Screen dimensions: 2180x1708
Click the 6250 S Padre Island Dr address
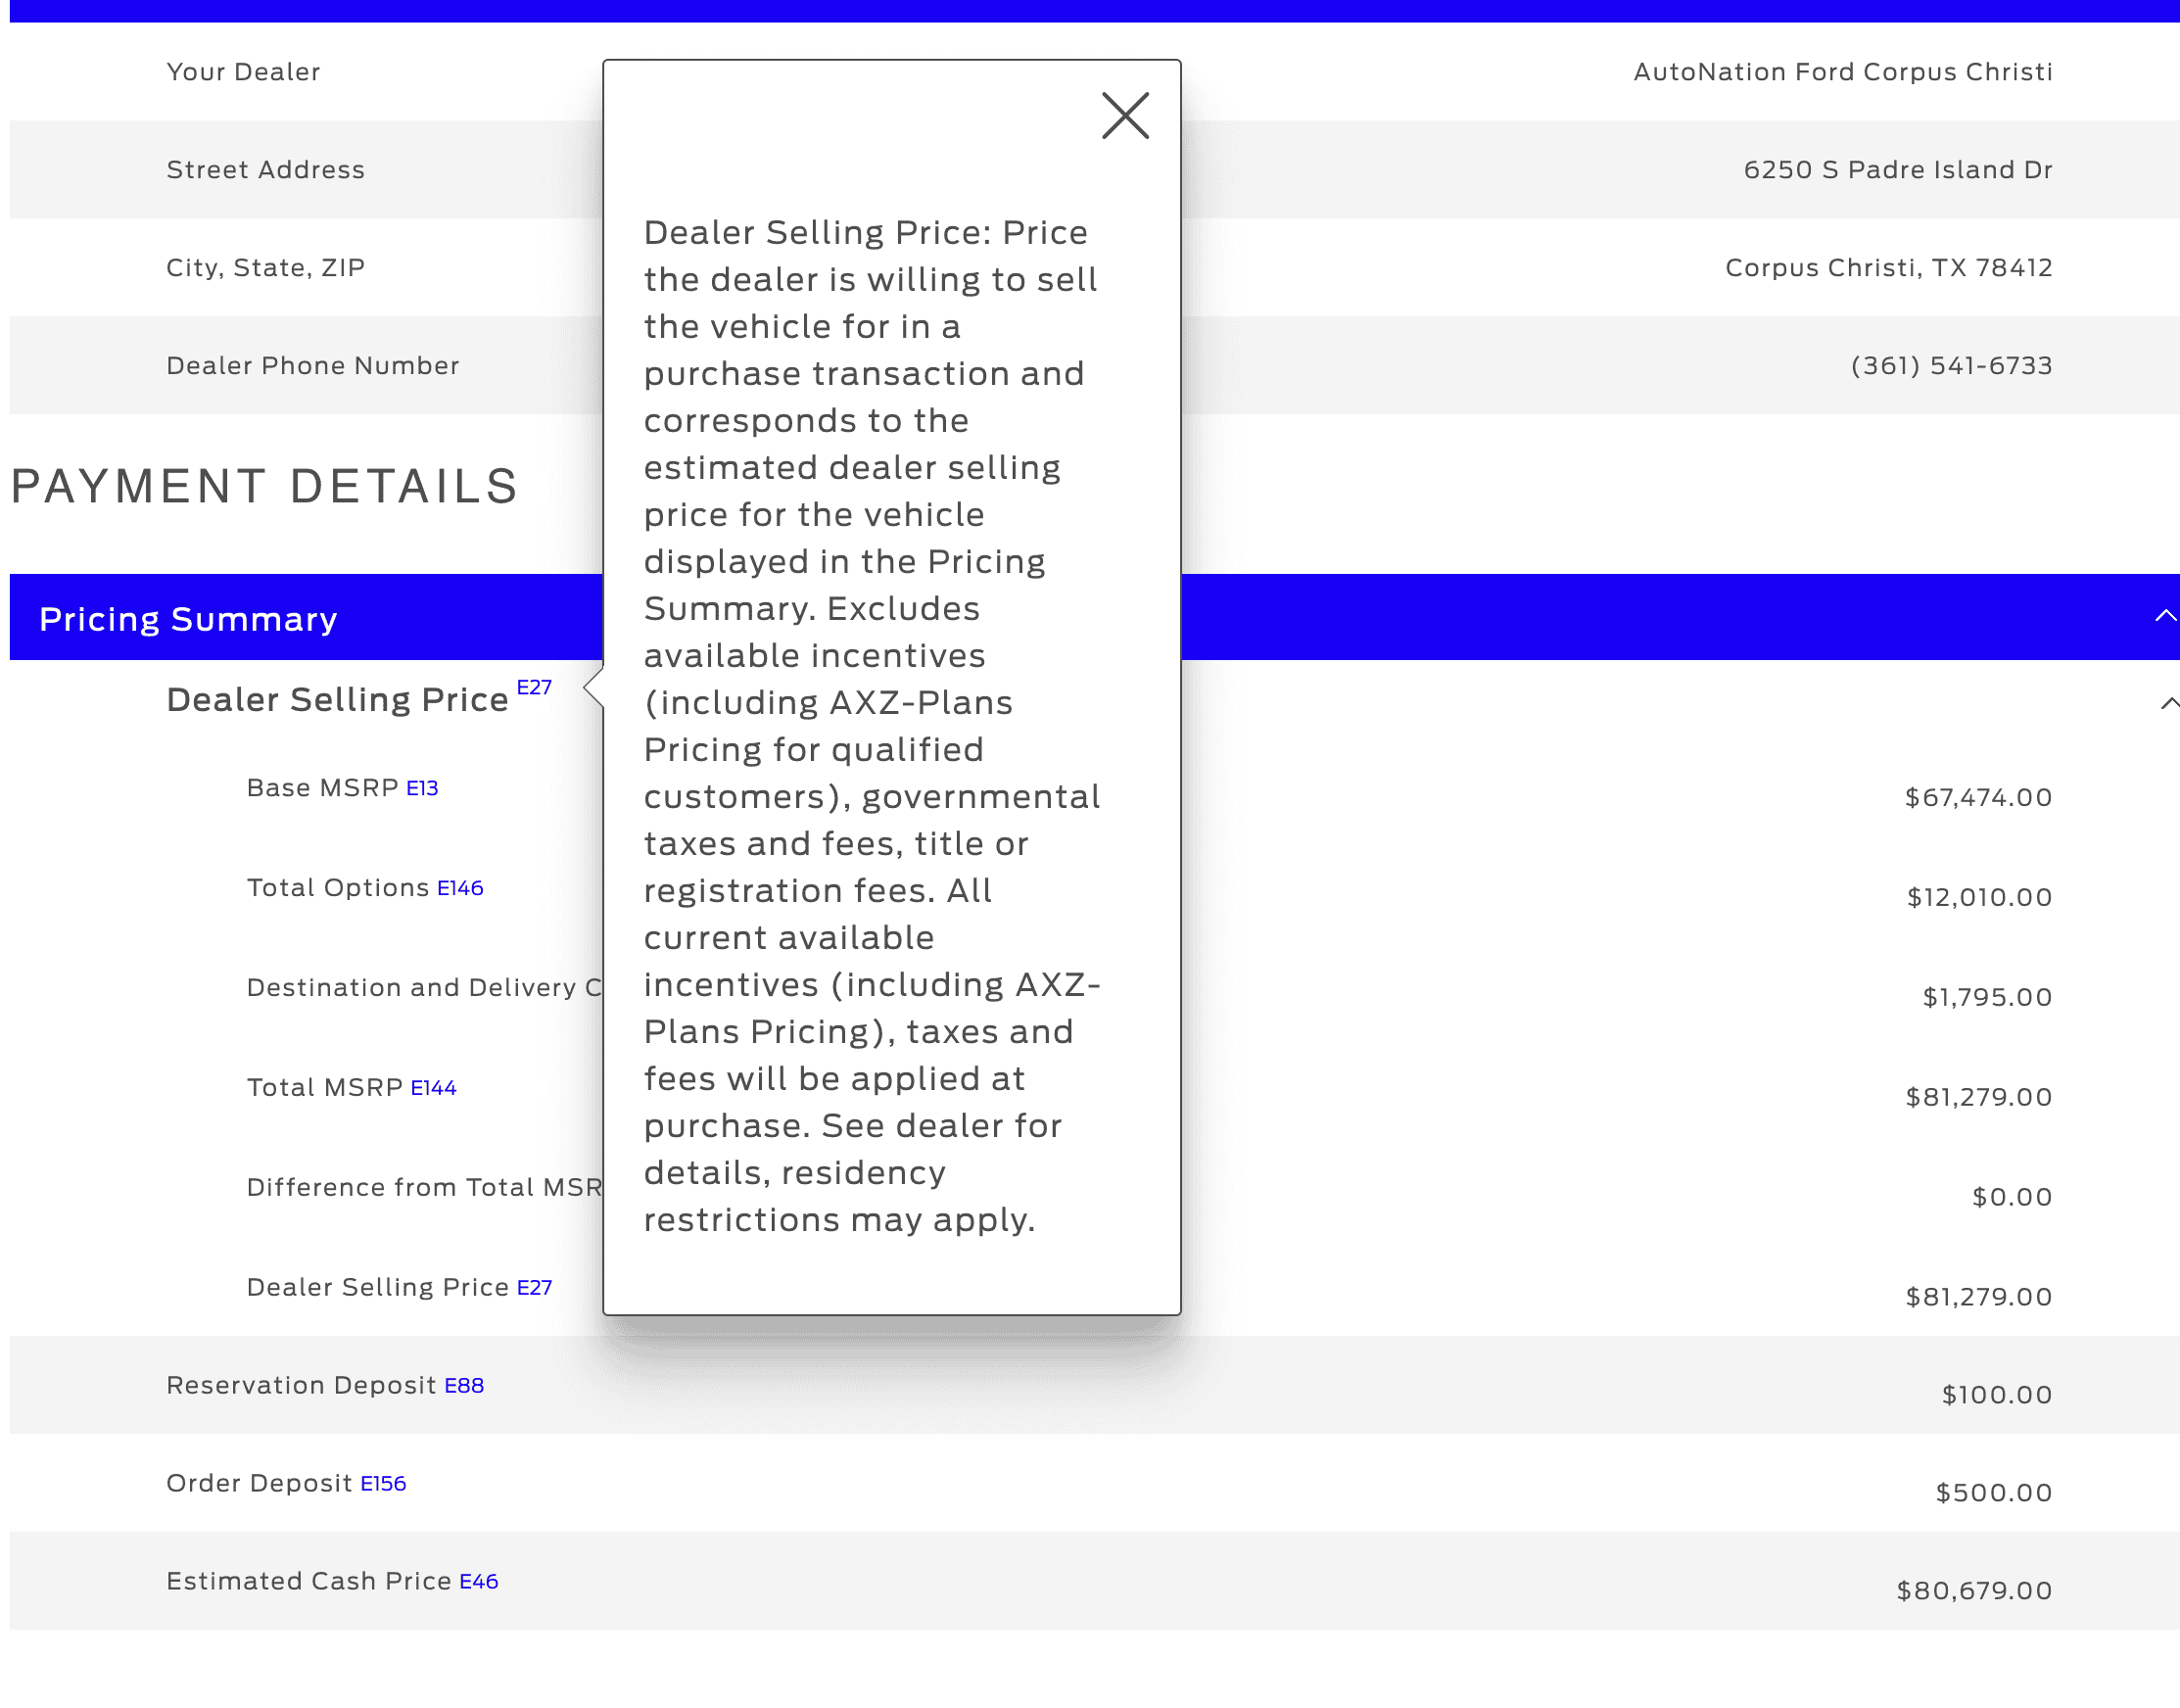[1897, 170]
